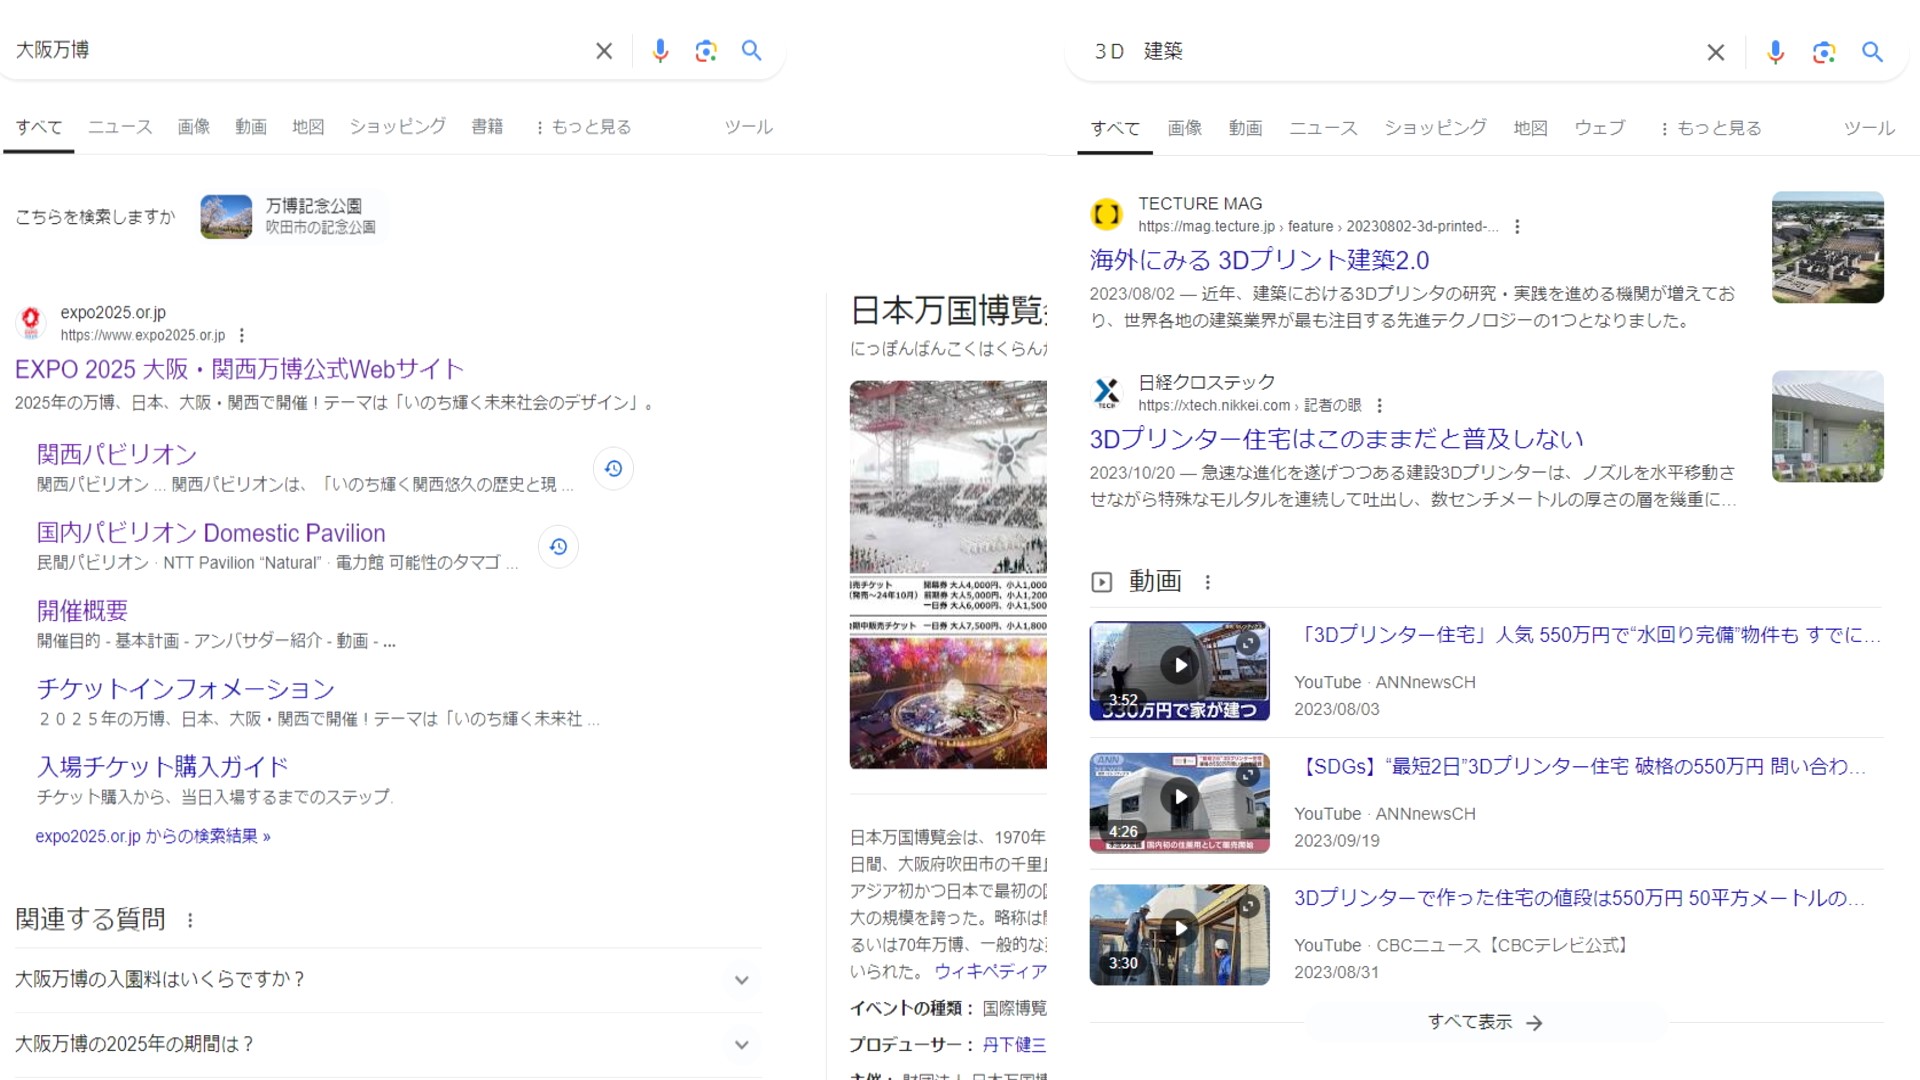Open the options menu next to 関連する質問
This screenshot has height=1080, width=1920.
pos(190,920)
